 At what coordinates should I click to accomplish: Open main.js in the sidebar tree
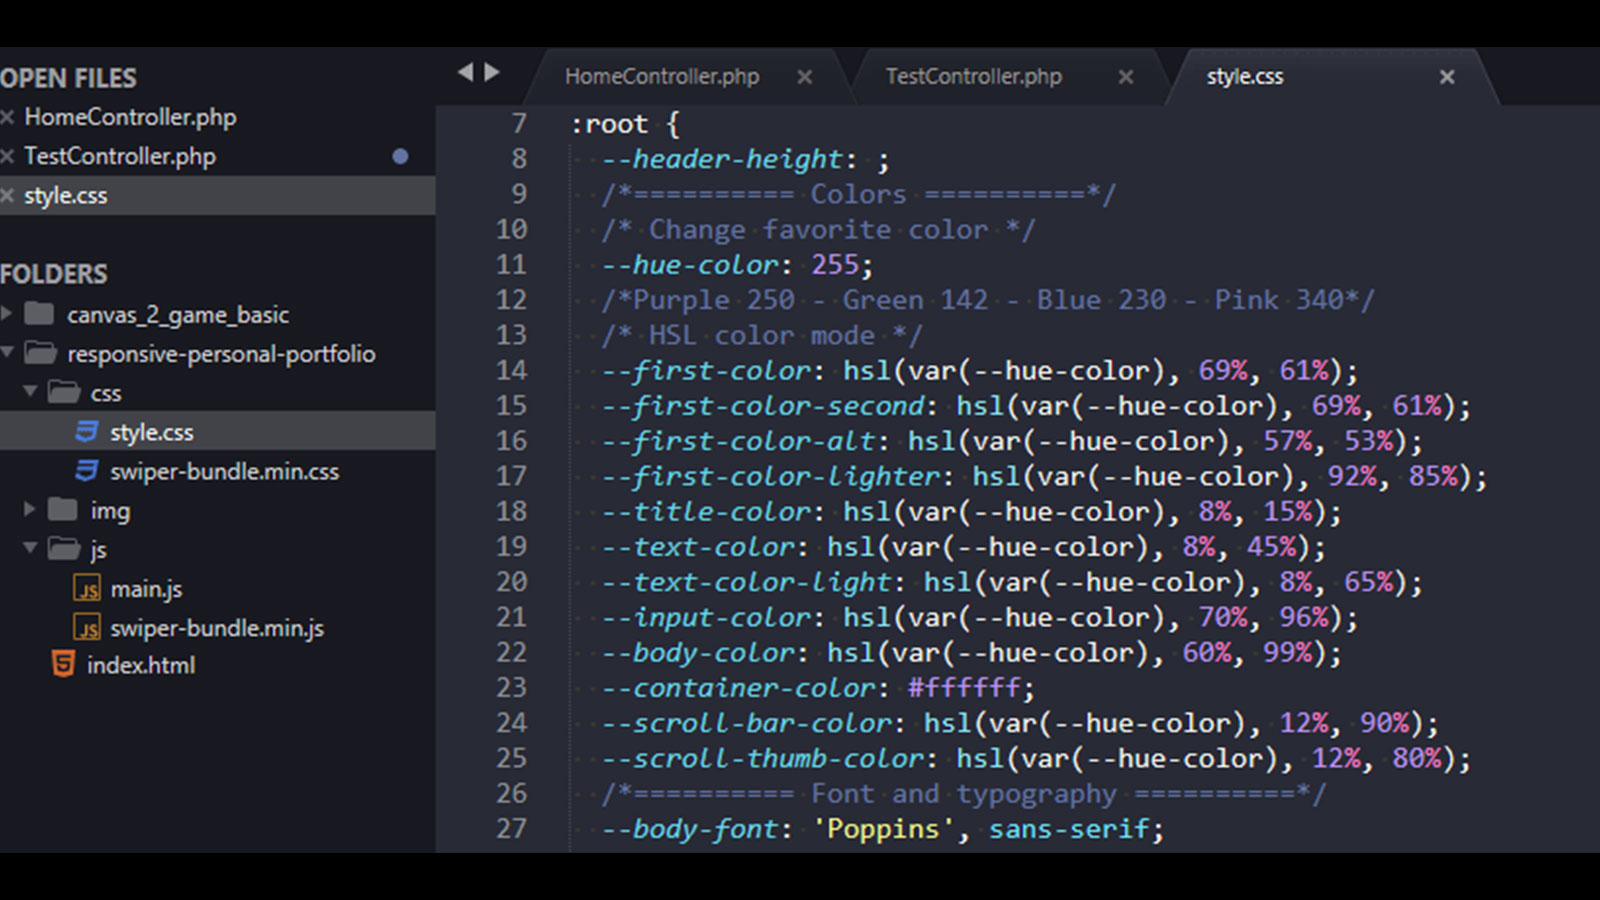[x=146, y=589]
